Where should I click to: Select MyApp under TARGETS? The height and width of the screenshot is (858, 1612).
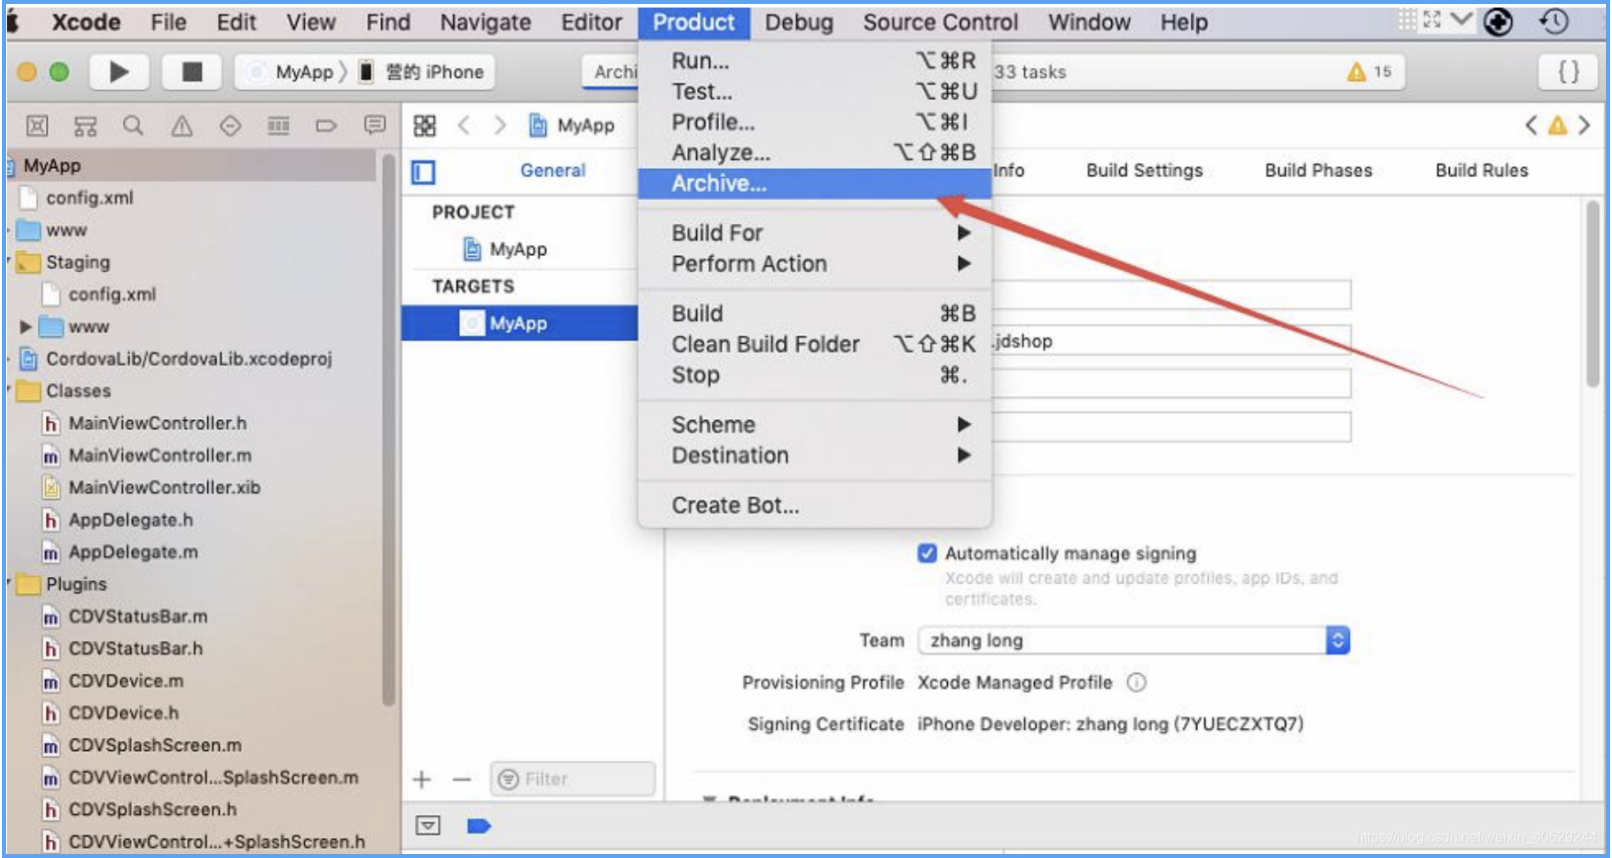pyautogui.click(x=520, y=323)
